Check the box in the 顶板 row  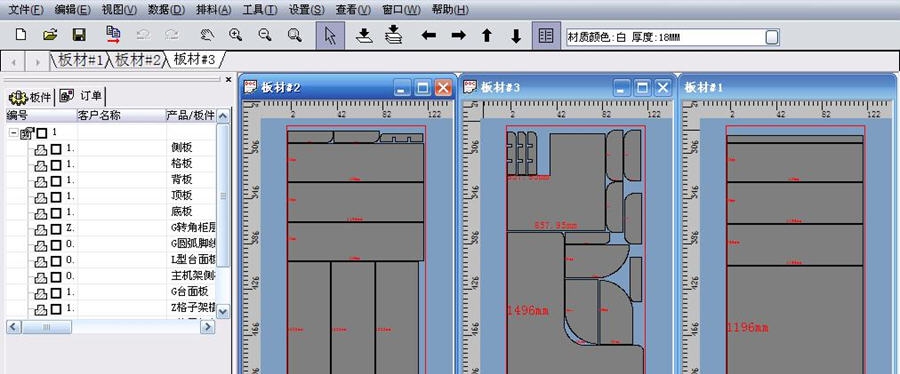(56, 197)
